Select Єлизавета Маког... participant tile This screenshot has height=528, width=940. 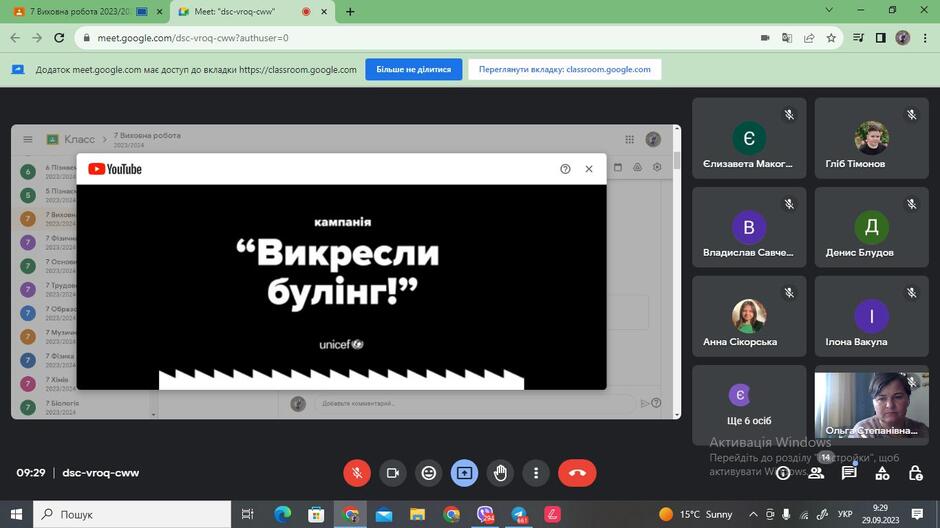[x=749, y=138]
